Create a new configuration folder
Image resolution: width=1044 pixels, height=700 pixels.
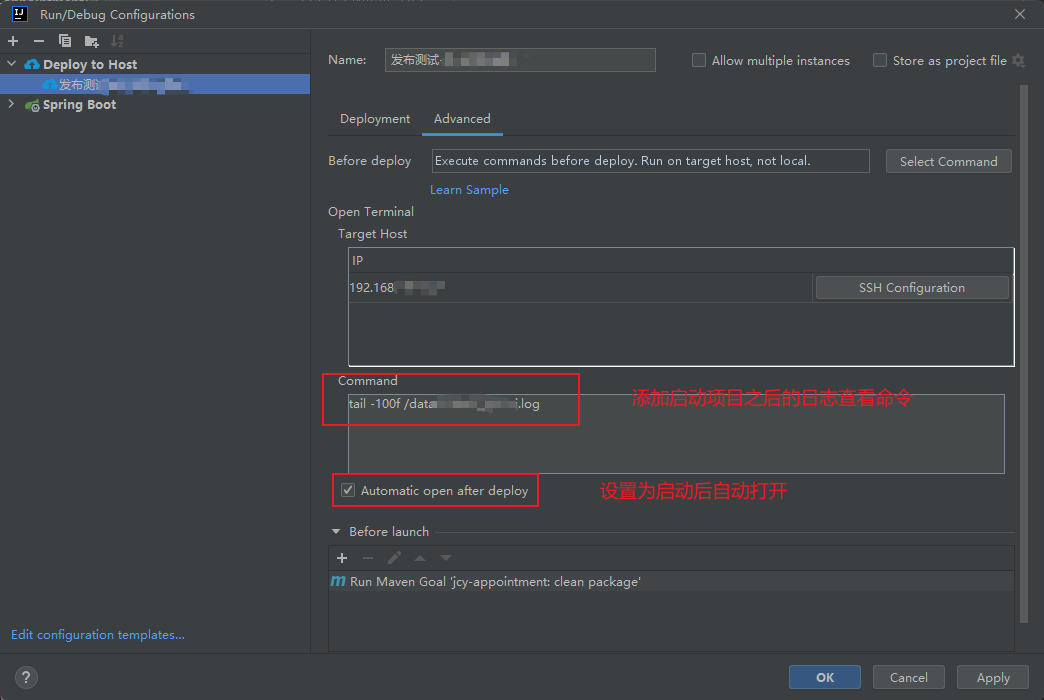(91, 41)
